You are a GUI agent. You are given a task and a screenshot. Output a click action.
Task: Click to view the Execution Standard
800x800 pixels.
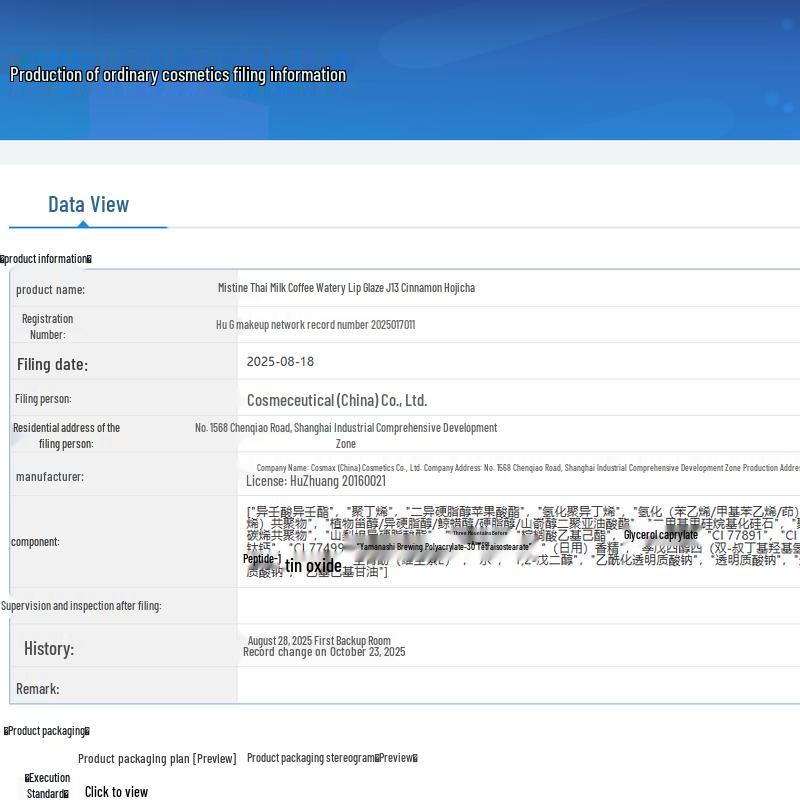[116, 792]
